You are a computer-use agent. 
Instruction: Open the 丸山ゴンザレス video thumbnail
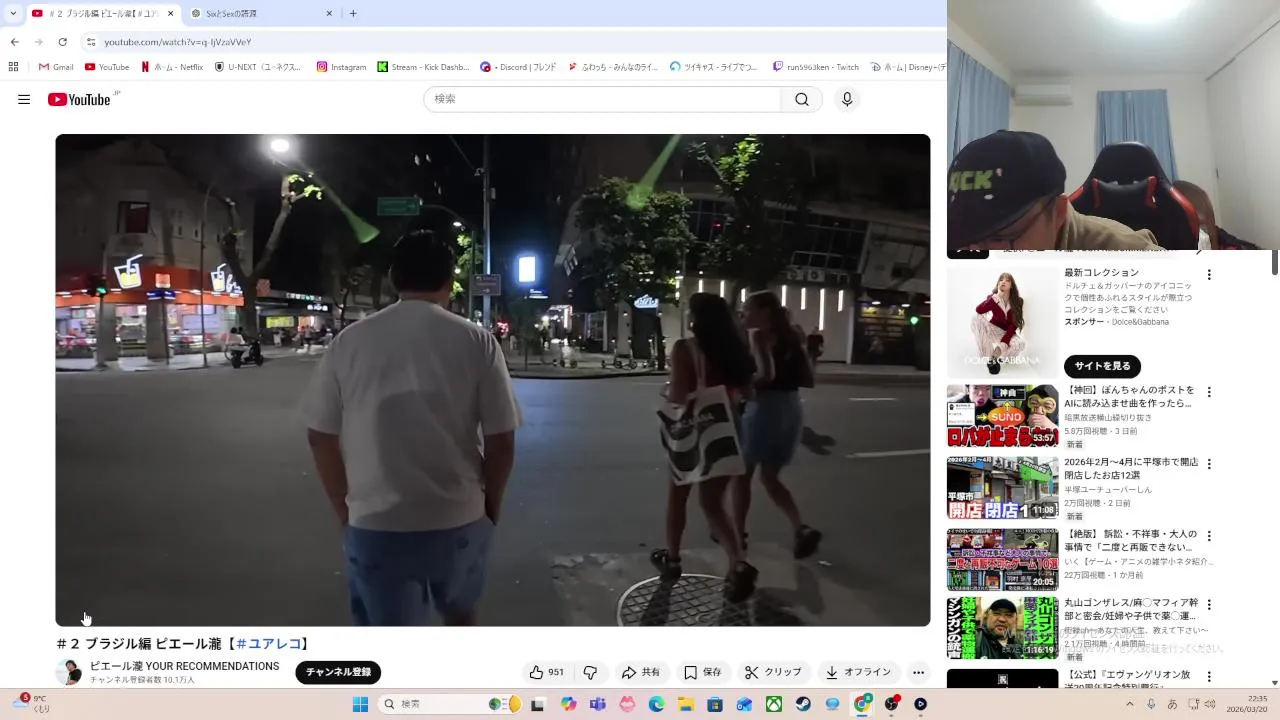tap(1002, 628)
